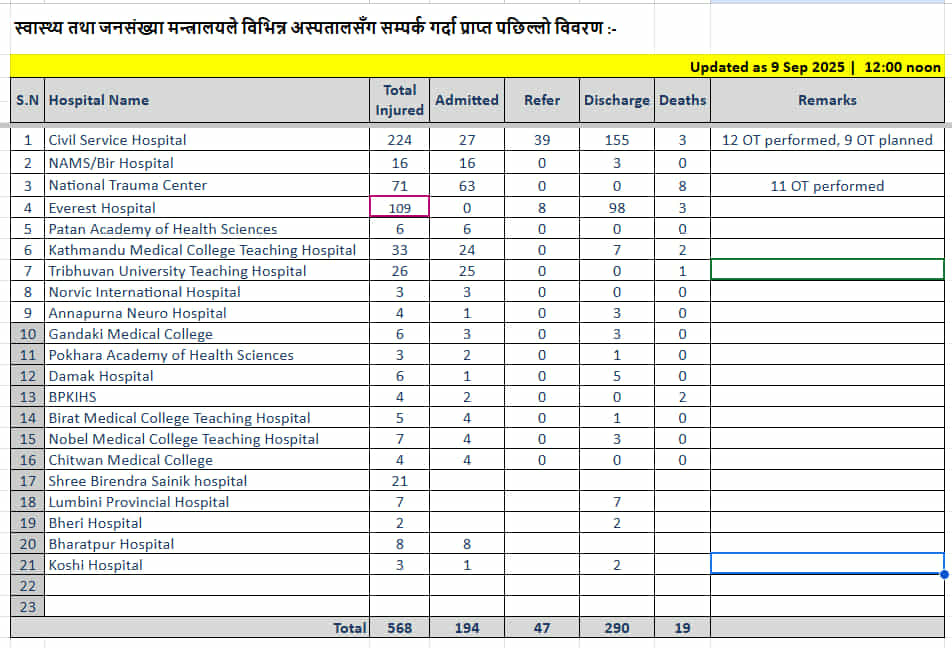
Task: Grab the fill handle of the selected cell
Action: click(x=944, y=574)
